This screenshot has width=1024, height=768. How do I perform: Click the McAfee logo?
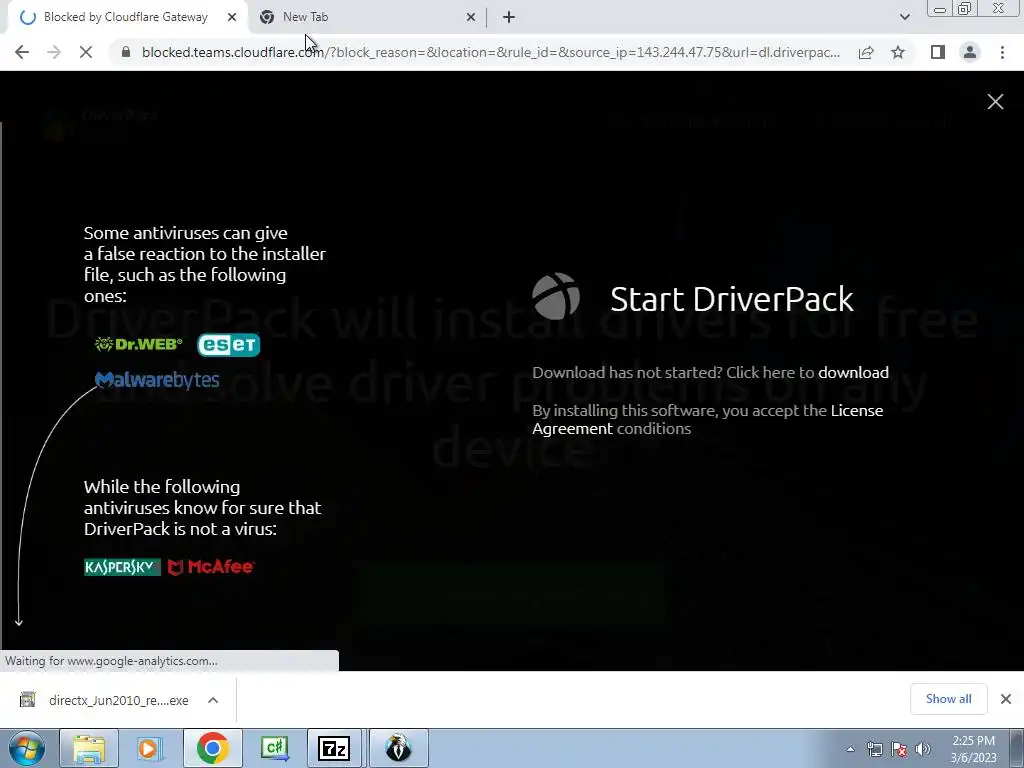(211, 567)
